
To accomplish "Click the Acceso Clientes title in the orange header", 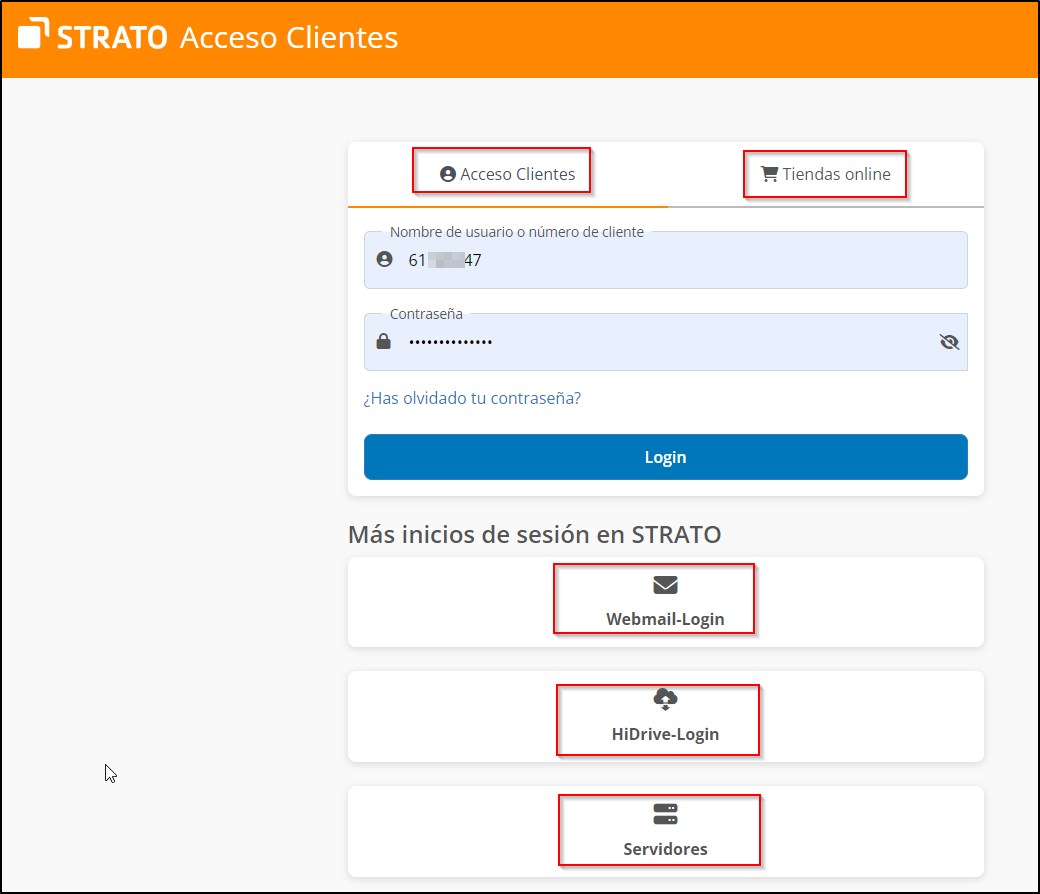I will [288, 37].
